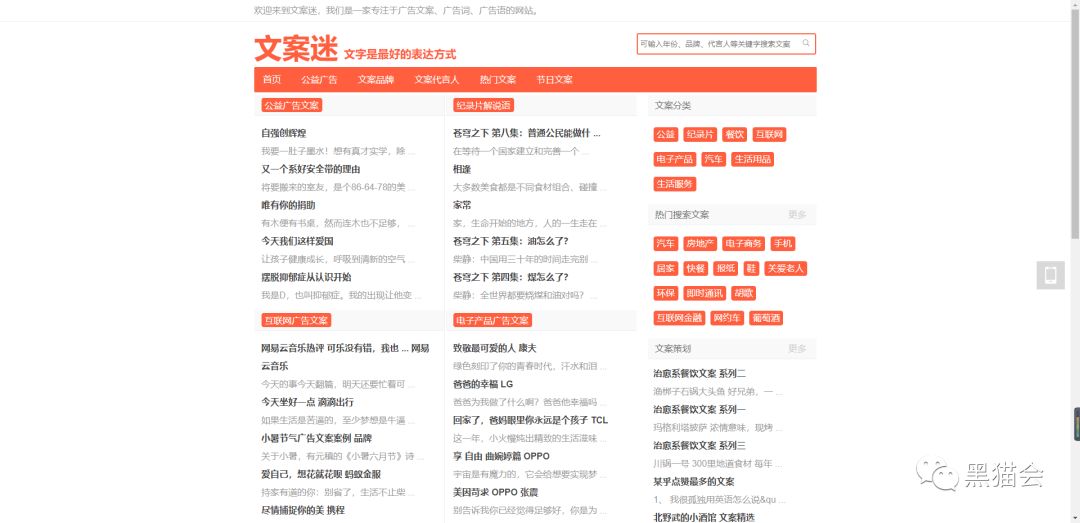The height and width of the screenshot is (523, 1080).
Task: Open 治愈系餐饮文案 系列二
Action: (700, 373)
